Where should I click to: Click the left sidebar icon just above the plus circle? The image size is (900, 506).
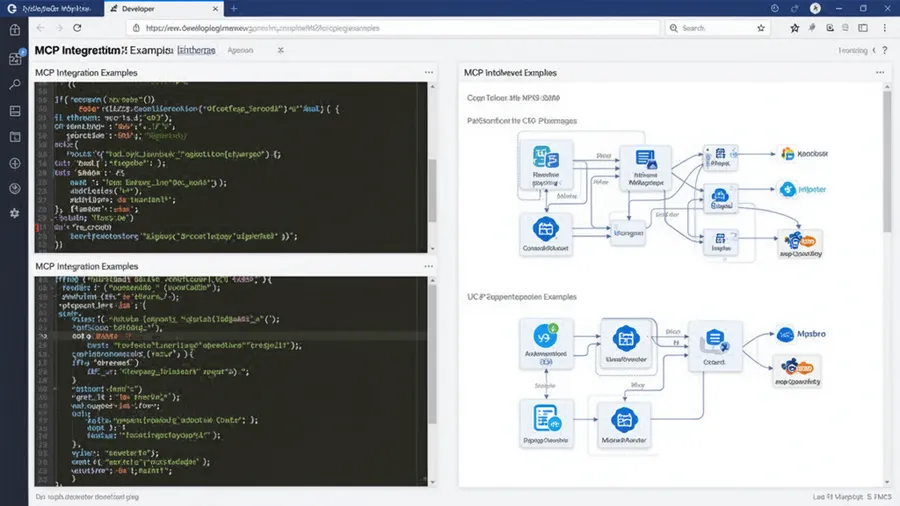[15, 137]
